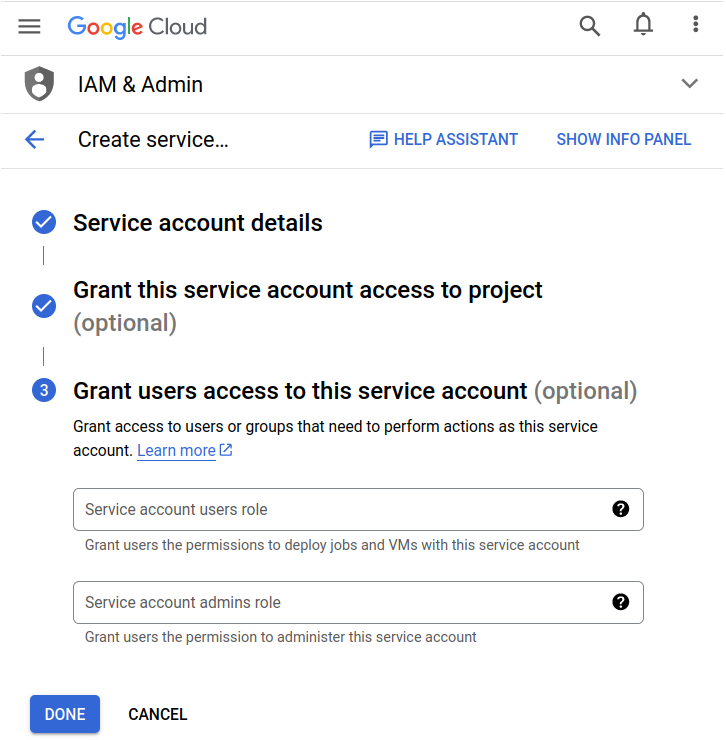Click help icon for users role field
The width and height of the screenshot is (726, 740).
pos(620,509)
